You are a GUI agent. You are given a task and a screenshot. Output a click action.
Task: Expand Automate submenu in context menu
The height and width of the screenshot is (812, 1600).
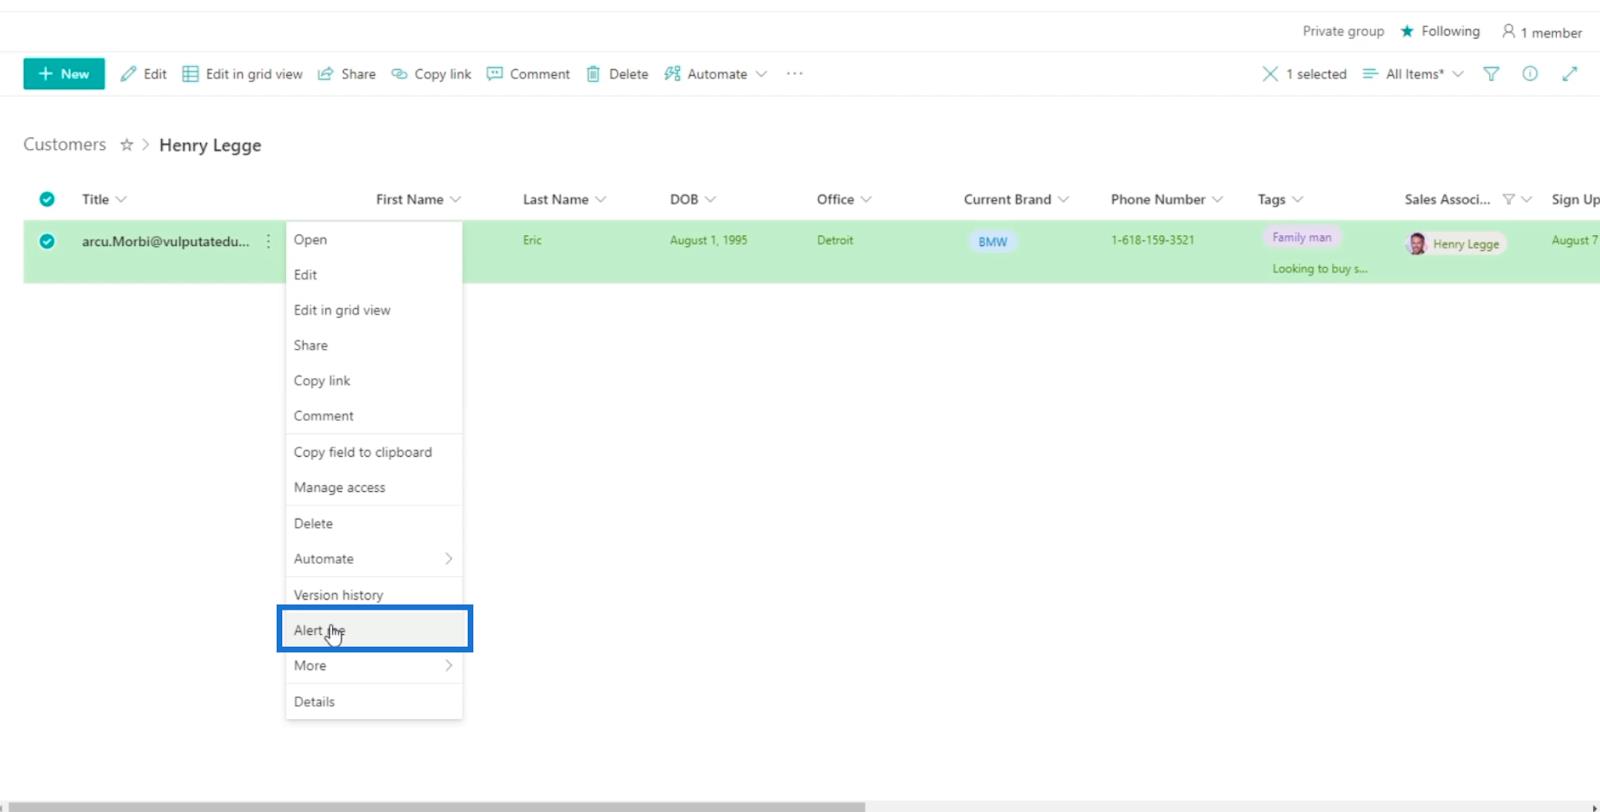click(374, 559)
